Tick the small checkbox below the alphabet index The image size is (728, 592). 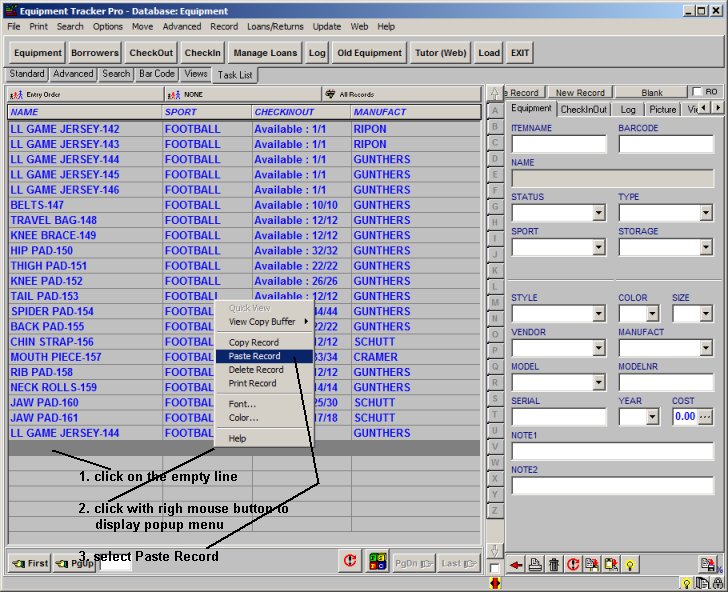pos(495,568)
